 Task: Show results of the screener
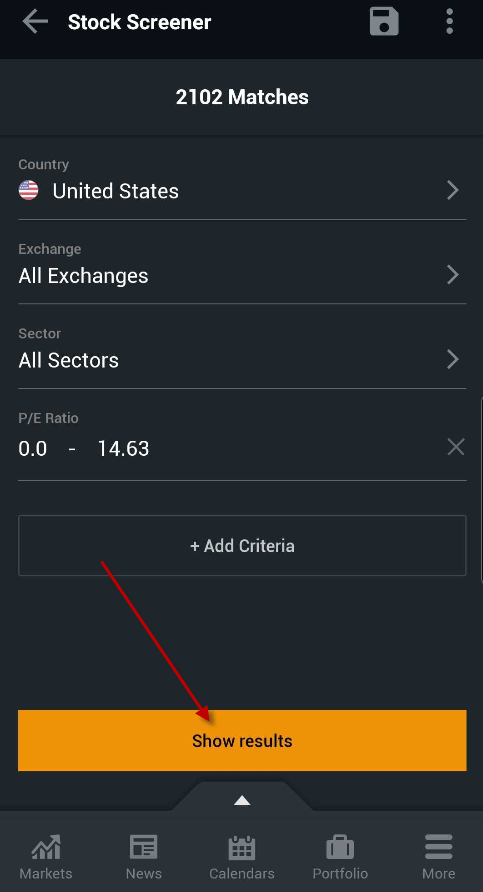pos(242,741)
